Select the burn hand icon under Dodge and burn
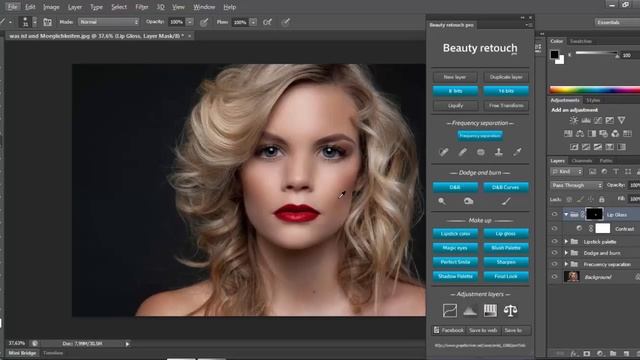This screenshot has width=640, height=360. point(468,201)
